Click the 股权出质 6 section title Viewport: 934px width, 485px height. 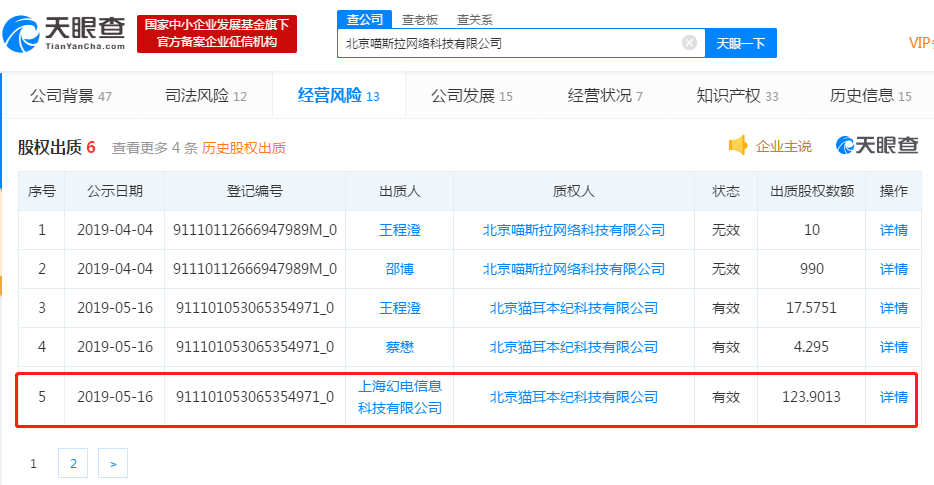(x=57, y=147)
